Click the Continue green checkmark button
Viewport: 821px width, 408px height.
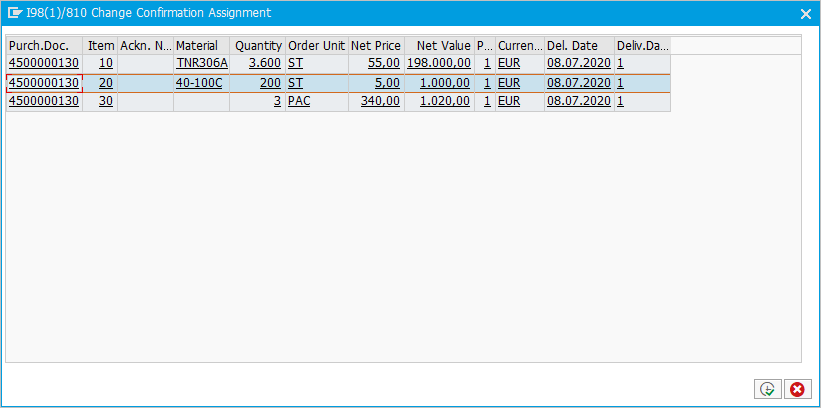click(x=767, y=389)
